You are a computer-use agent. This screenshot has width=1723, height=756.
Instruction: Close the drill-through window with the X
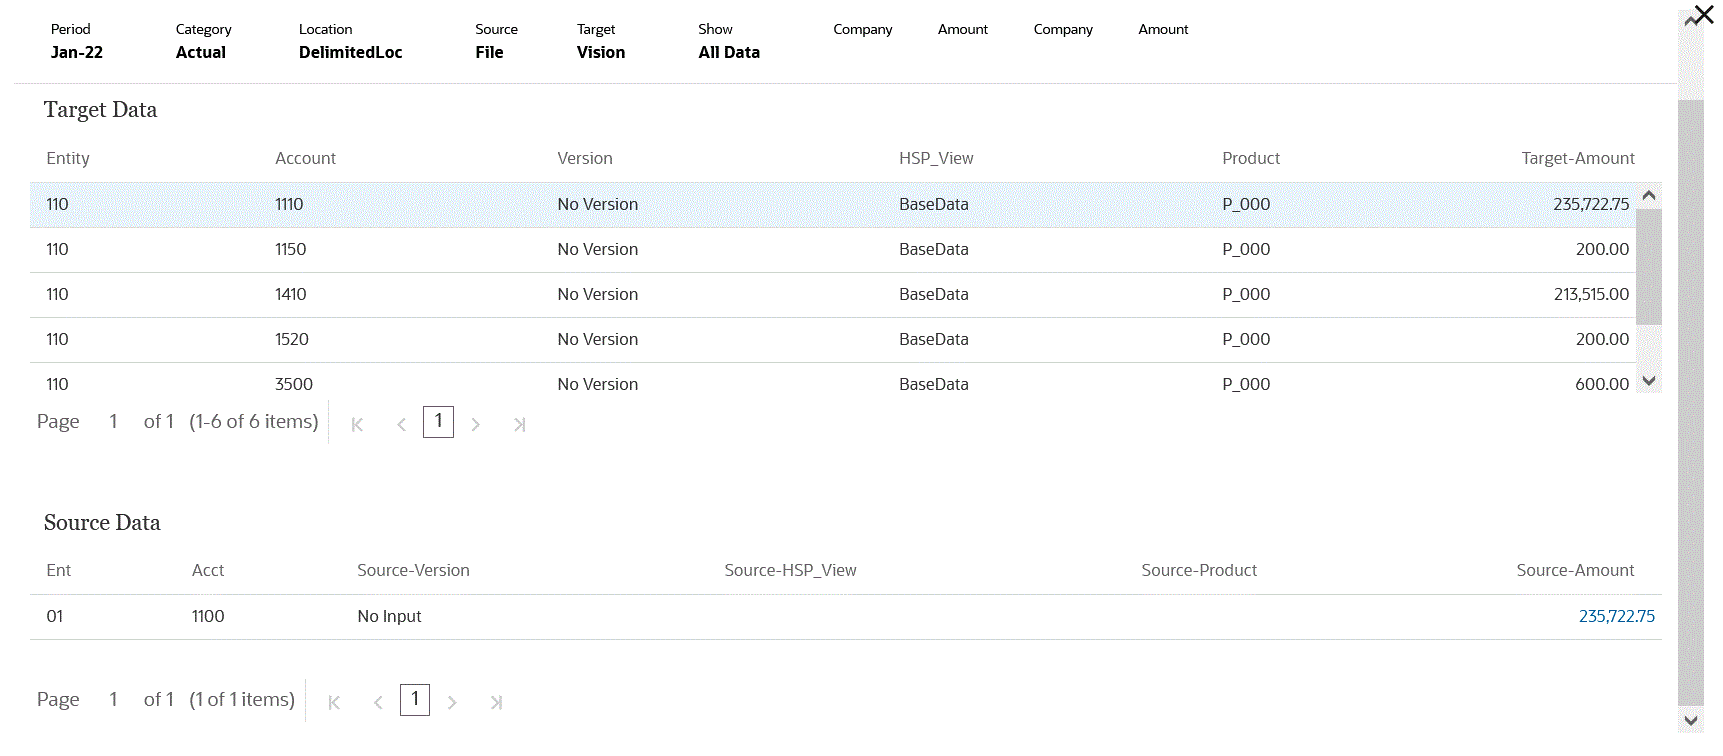1704,15
